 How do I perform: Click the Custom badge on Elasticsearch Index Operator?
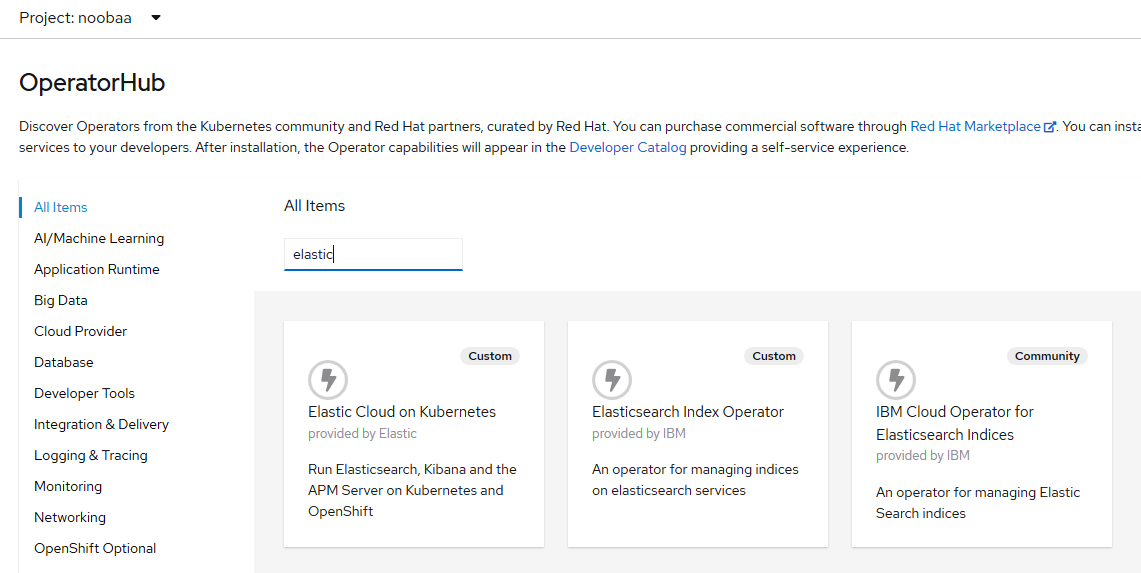tap(774, 356)
